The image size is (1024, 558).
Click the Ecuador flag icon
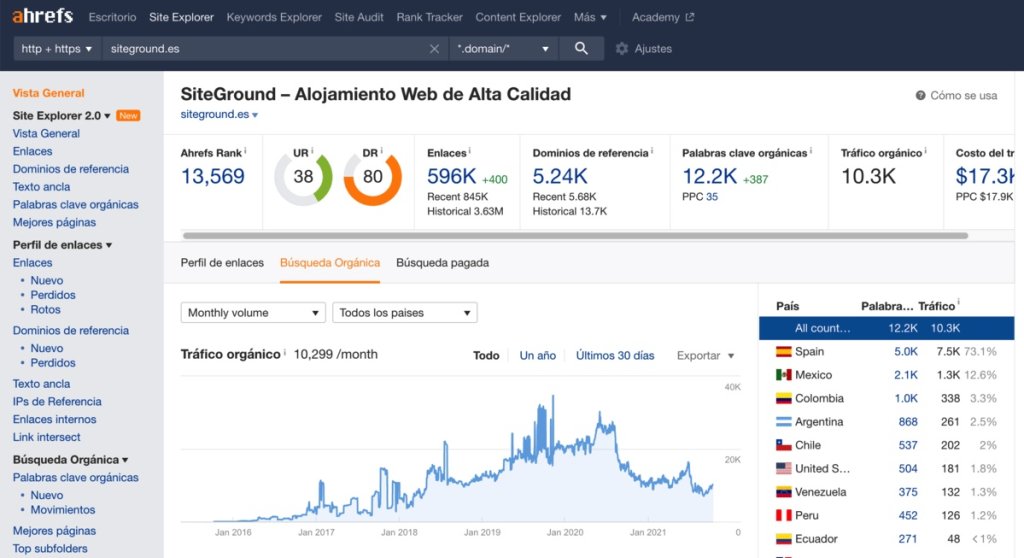tap(784, 539)
